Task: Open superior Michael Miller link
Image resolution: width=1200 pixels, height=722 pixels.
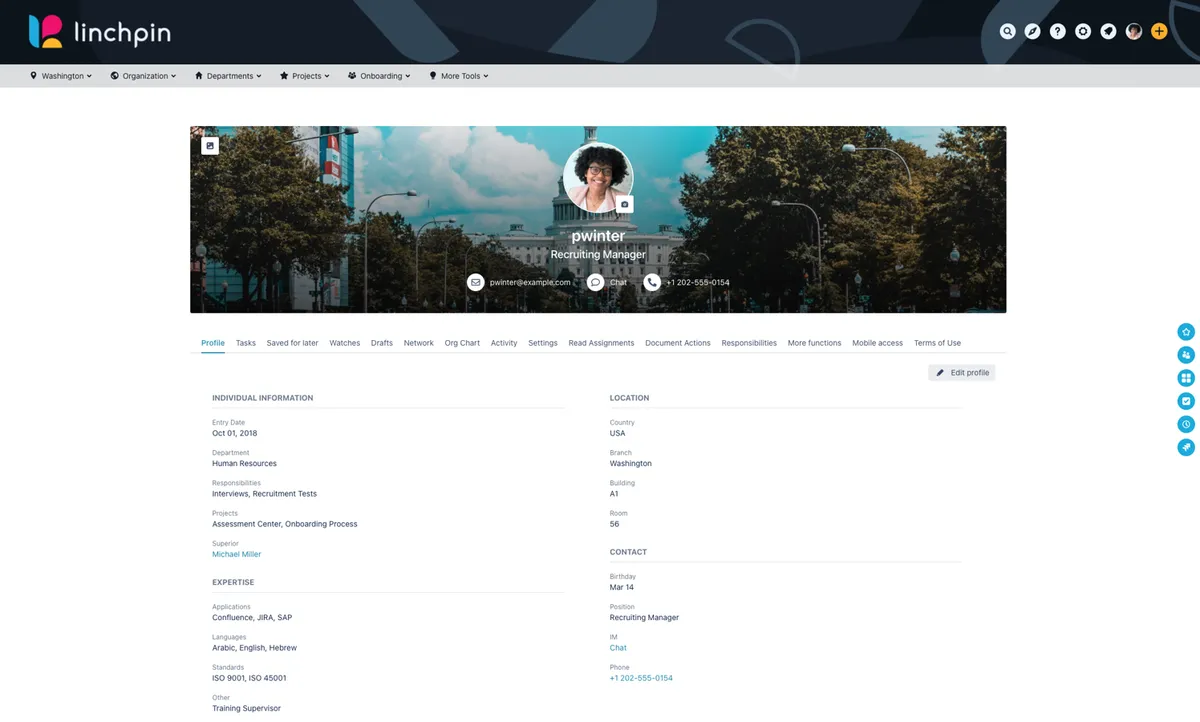Action: [x=236, y=554]
